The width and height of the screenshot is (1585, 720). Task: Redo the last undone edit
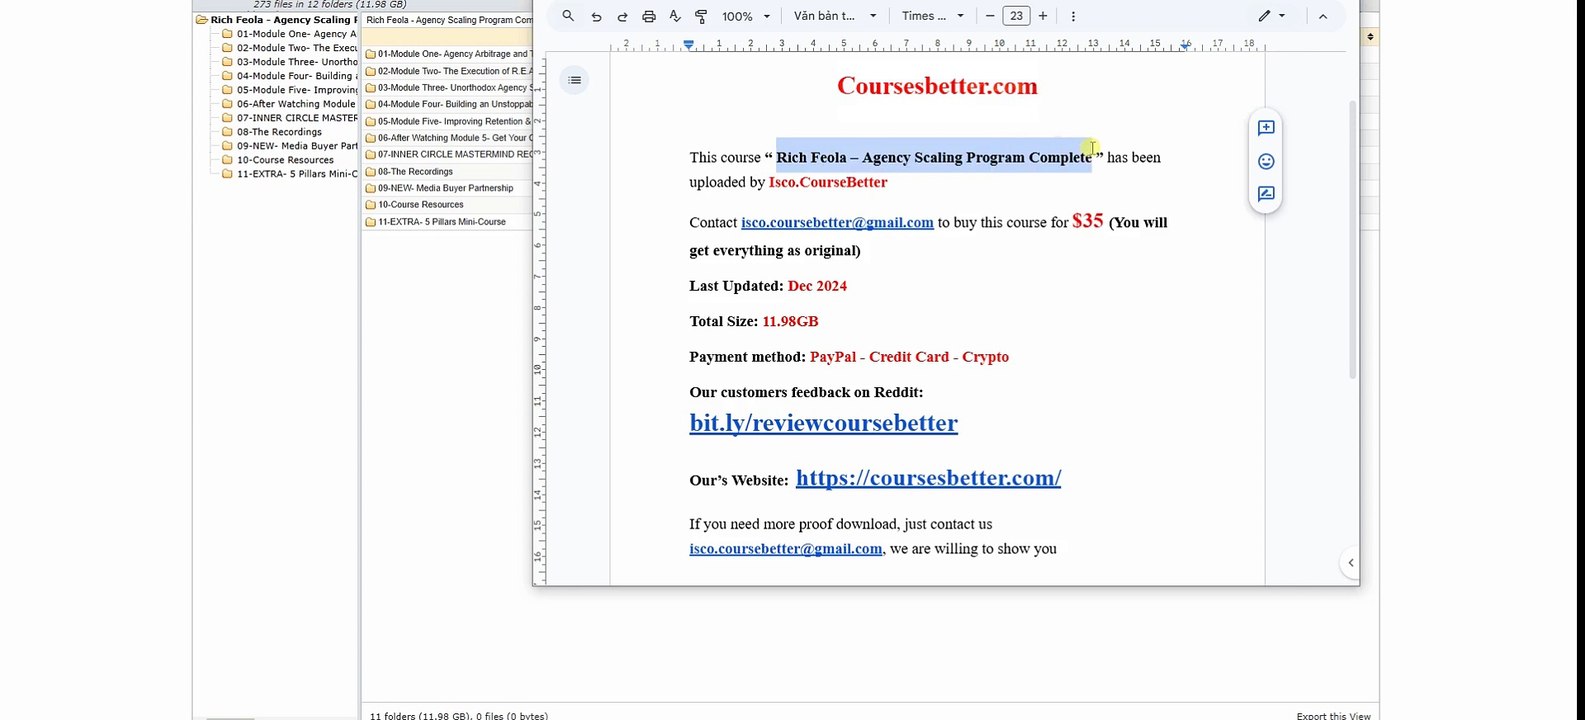[622, 16]
